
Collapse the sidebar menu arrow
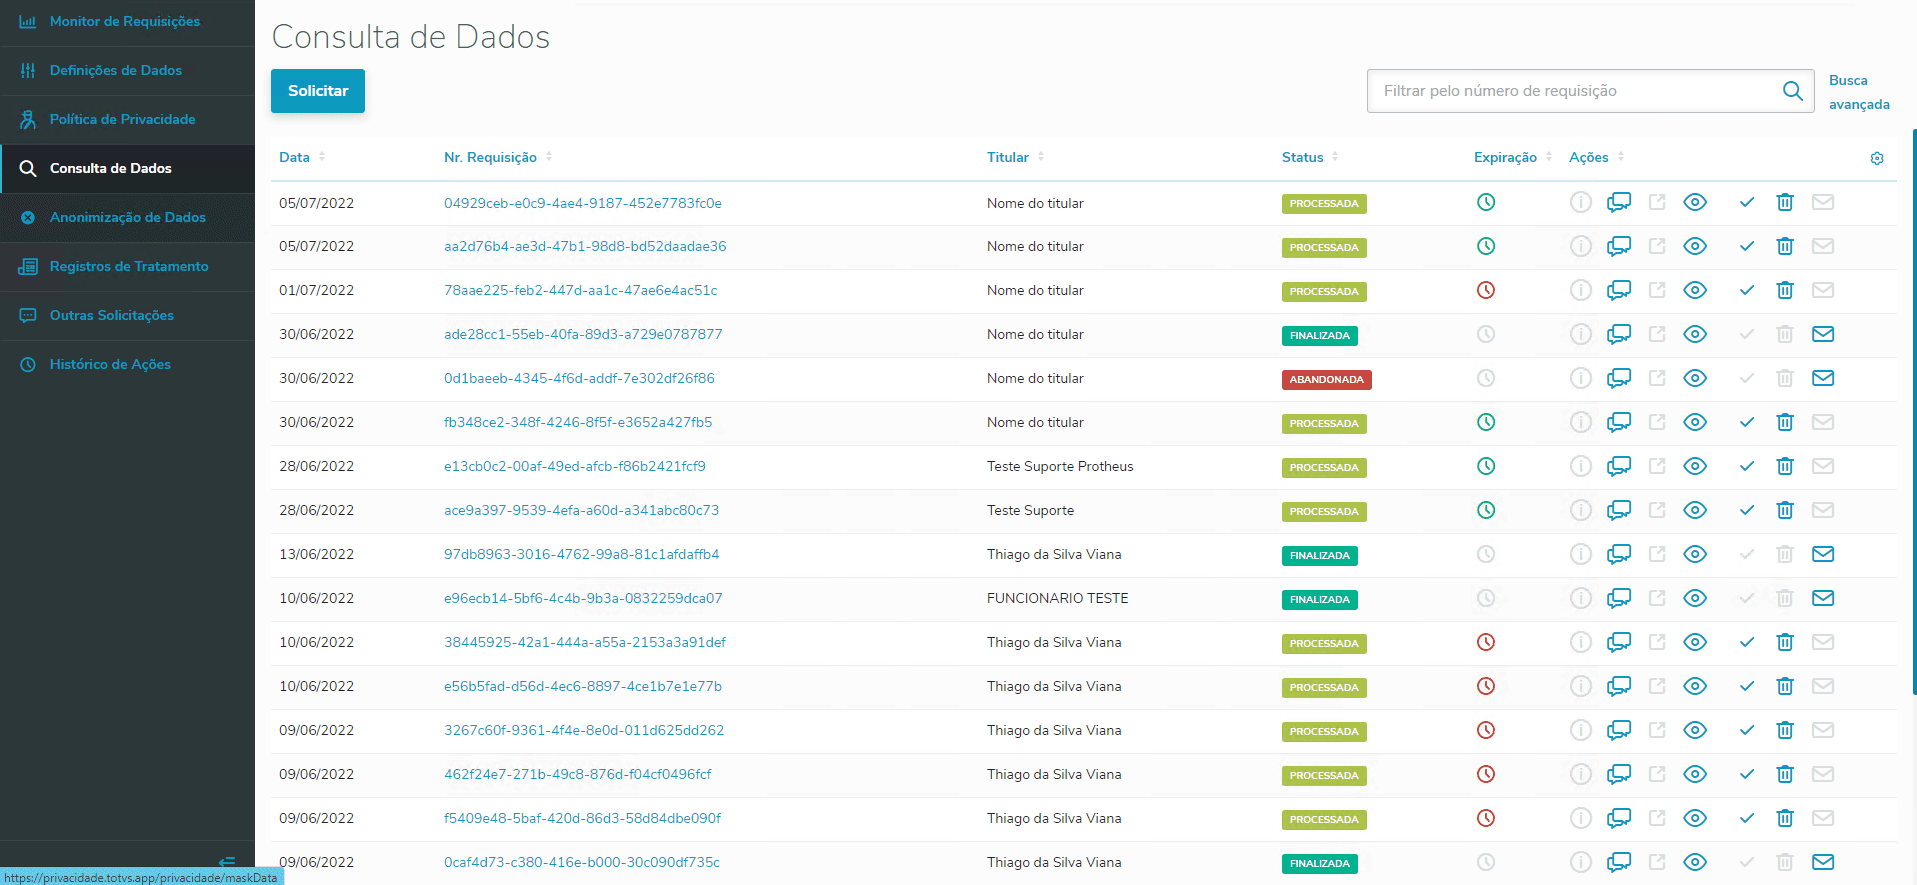[x=227, y=860]
